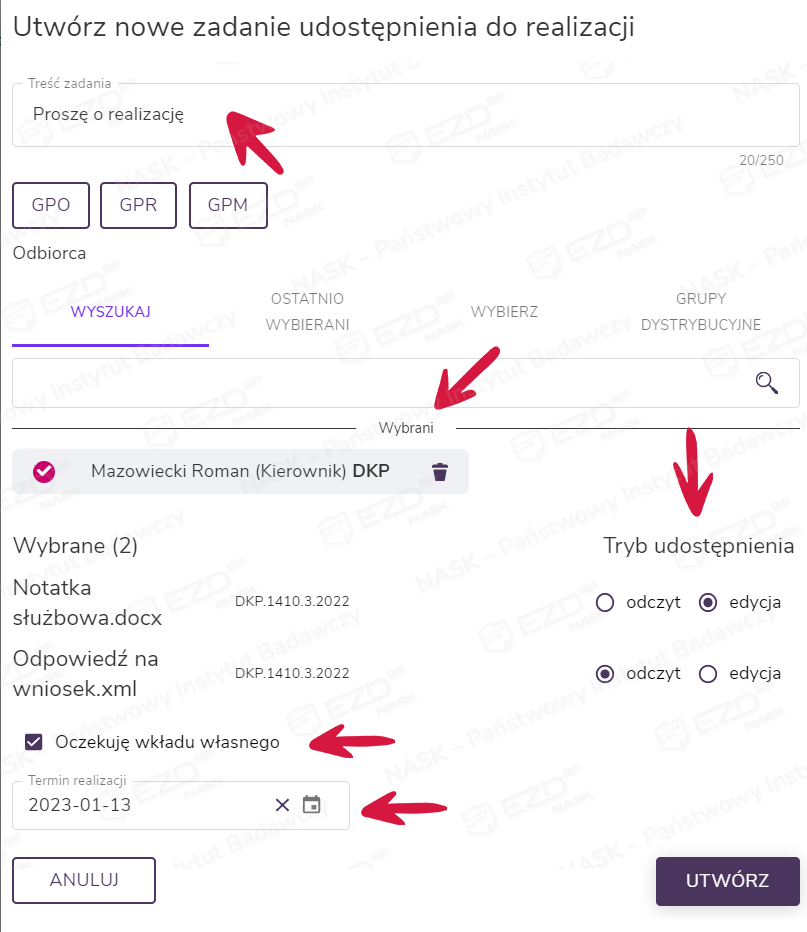Click the magnifying glass search icon
The image size is (807, 932).
point(767,382)
